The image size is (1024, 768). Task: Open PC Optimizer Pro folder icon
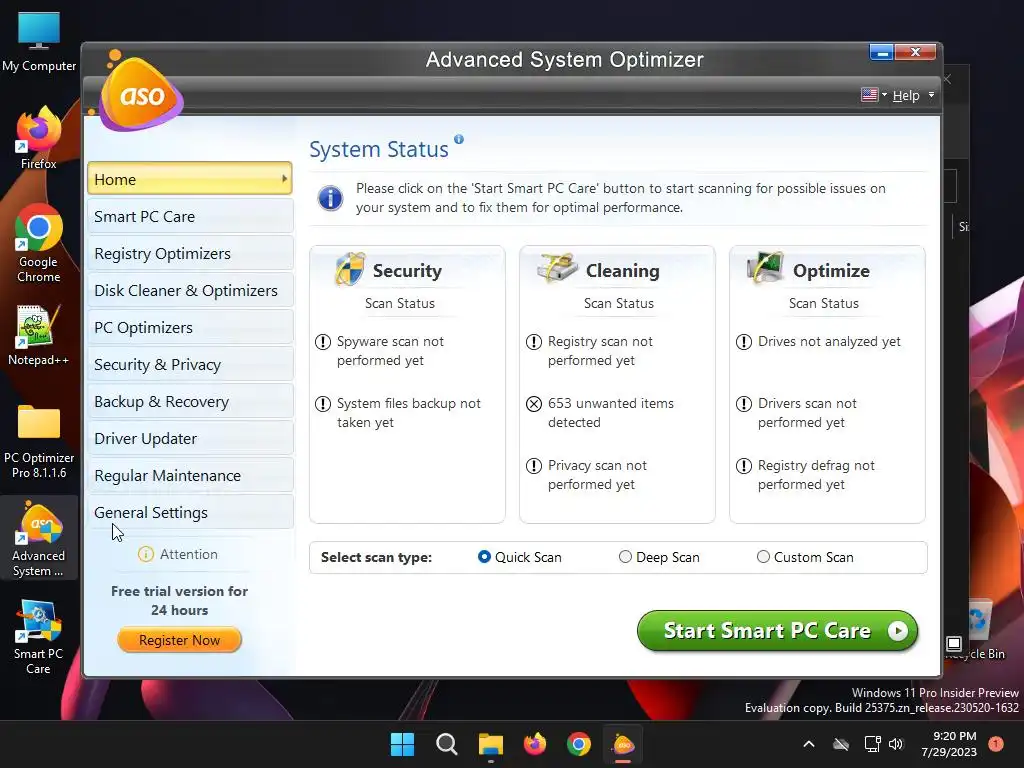(39, 441)
